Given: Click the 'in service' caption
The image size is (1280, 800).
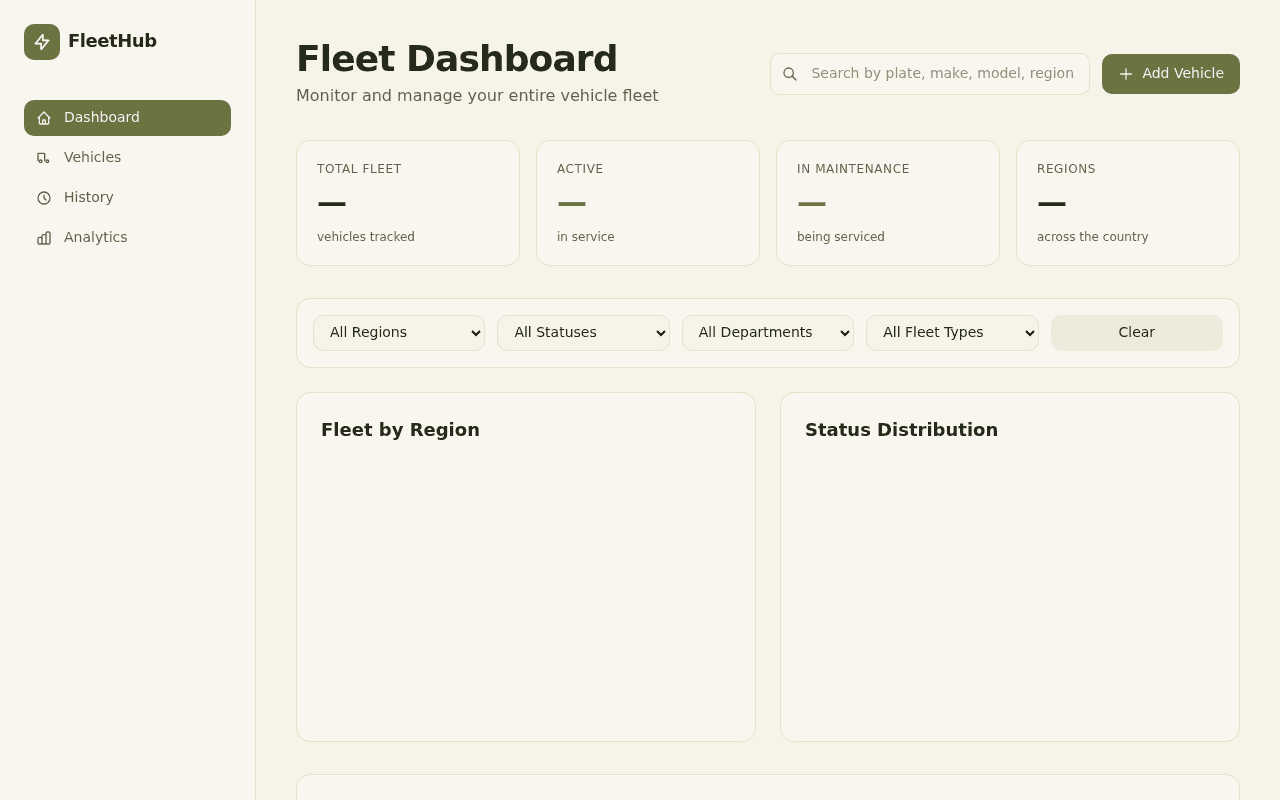Looking at the screenshot, I should click(586, 237).
